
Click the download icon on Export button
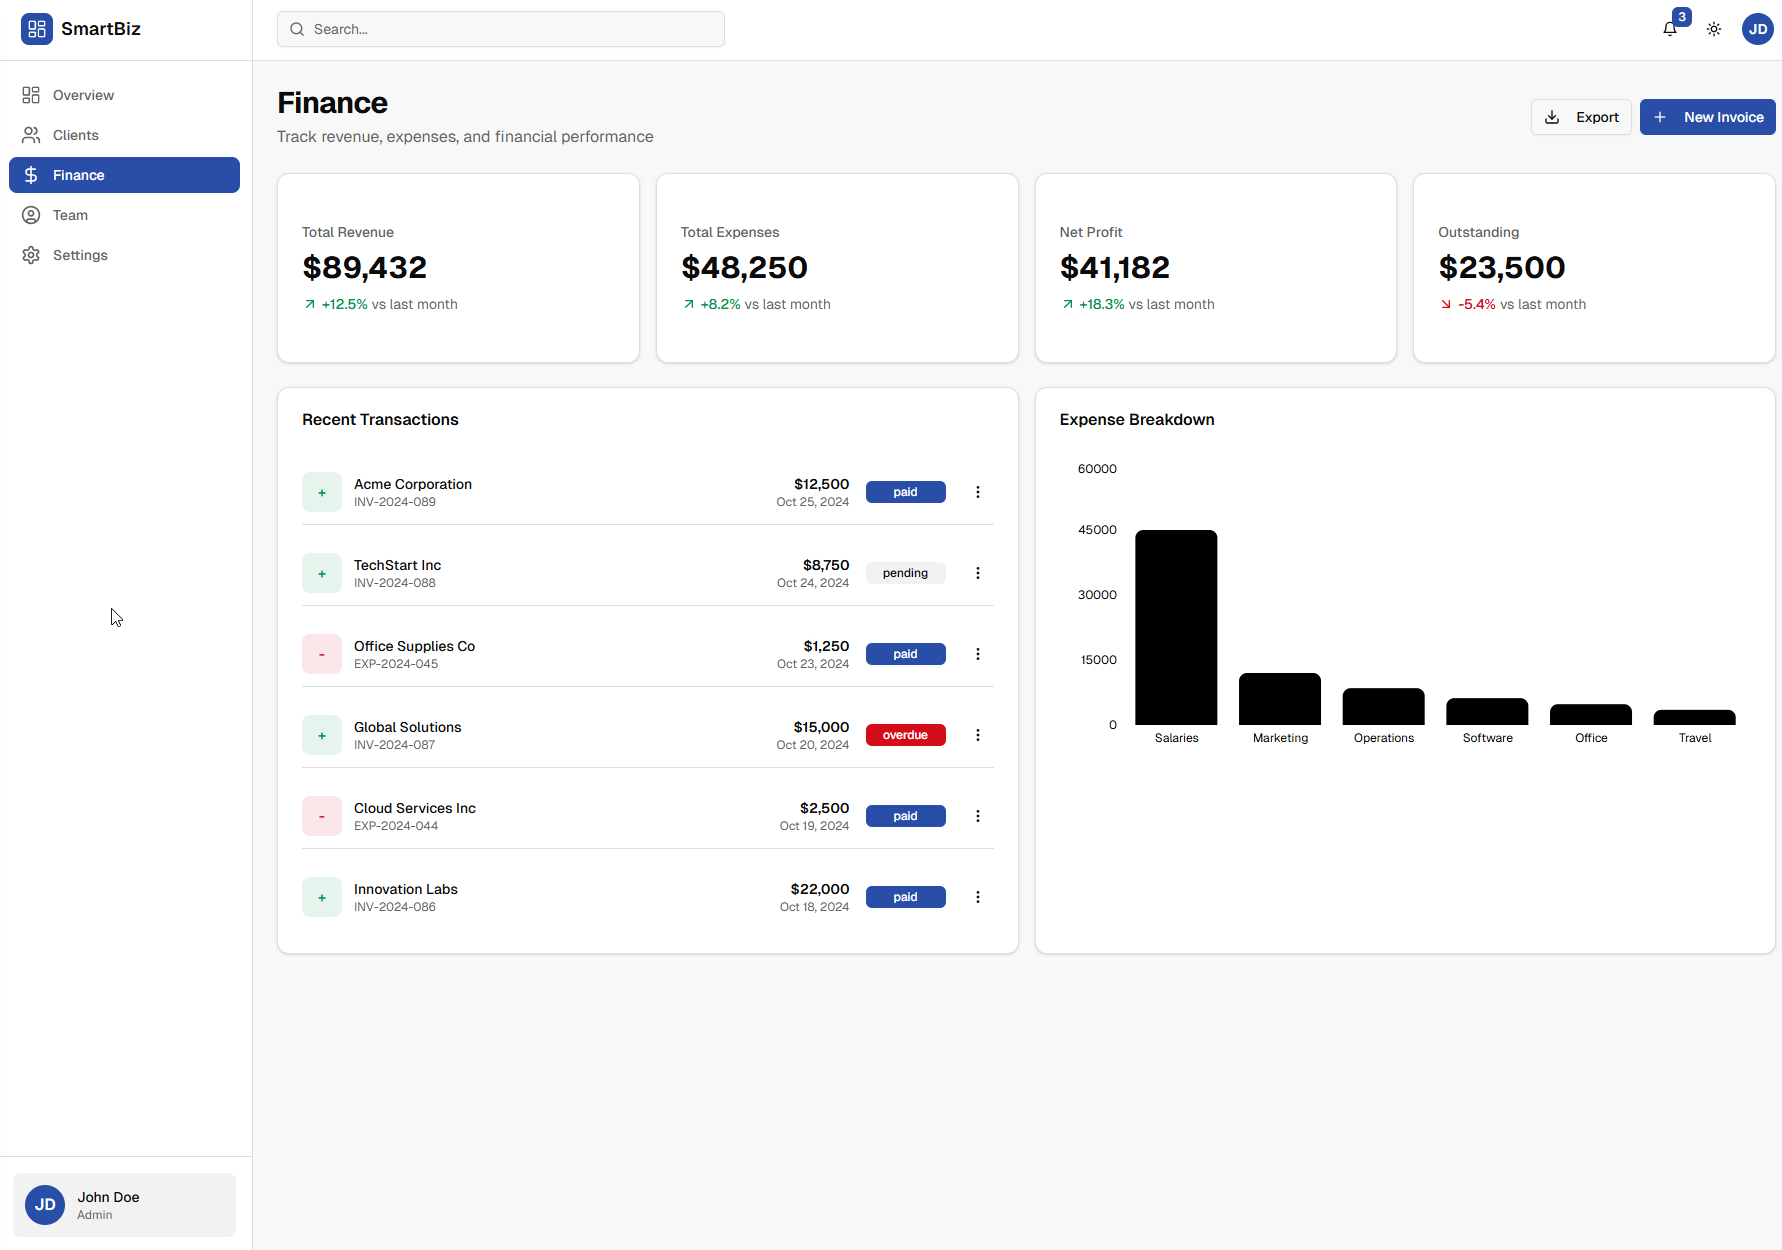click(1551, 117)
